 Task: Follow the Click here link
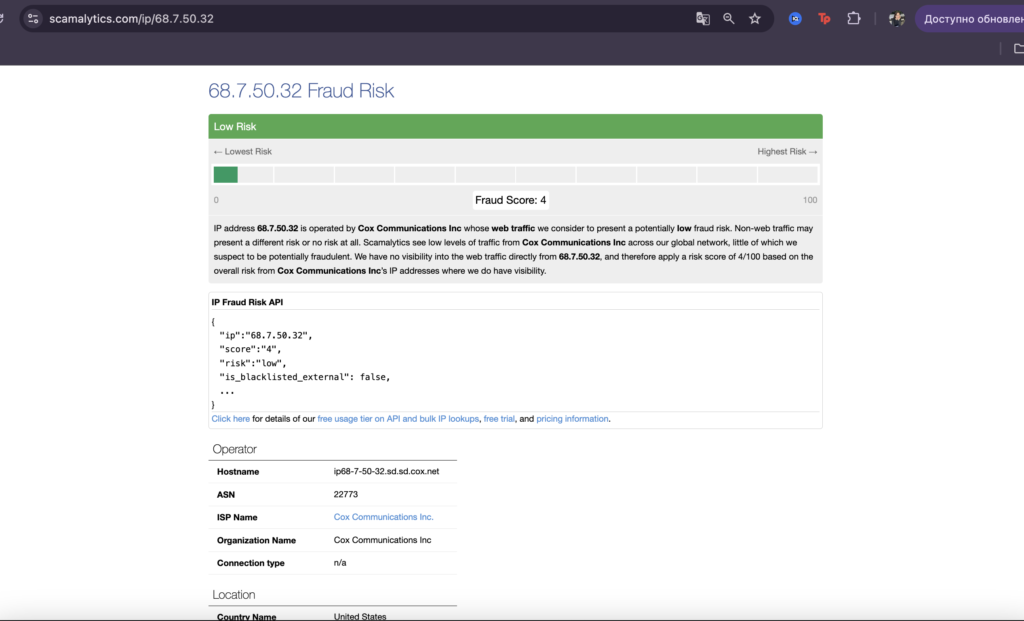(x=231, y=419)
